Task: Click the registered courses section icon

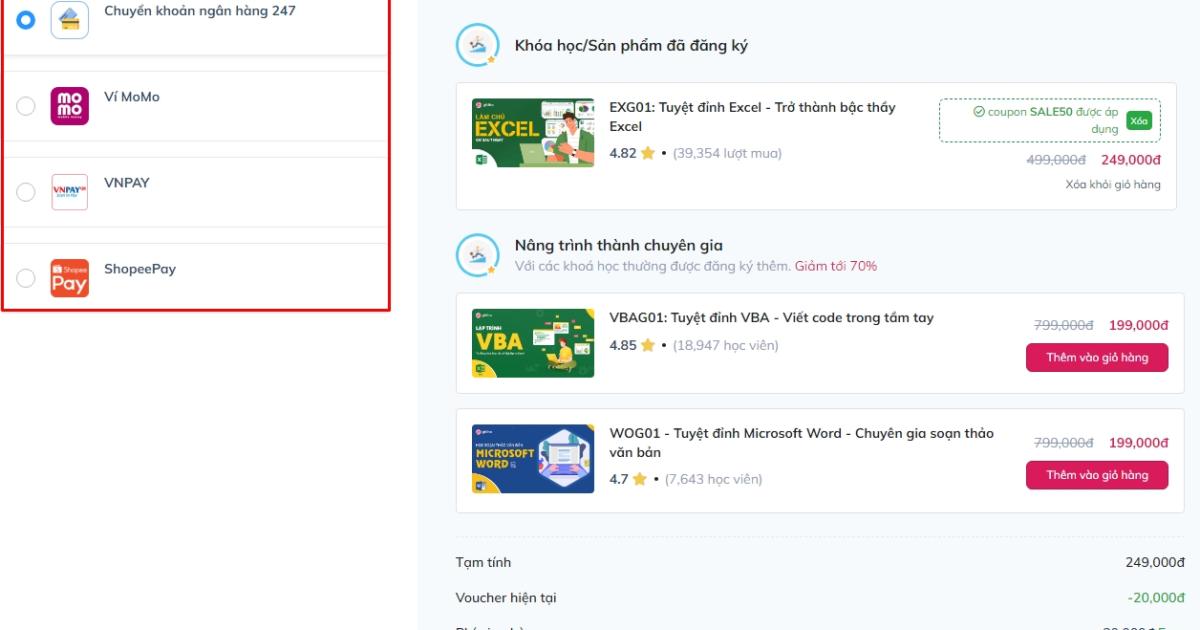Action: coord(478,45)
